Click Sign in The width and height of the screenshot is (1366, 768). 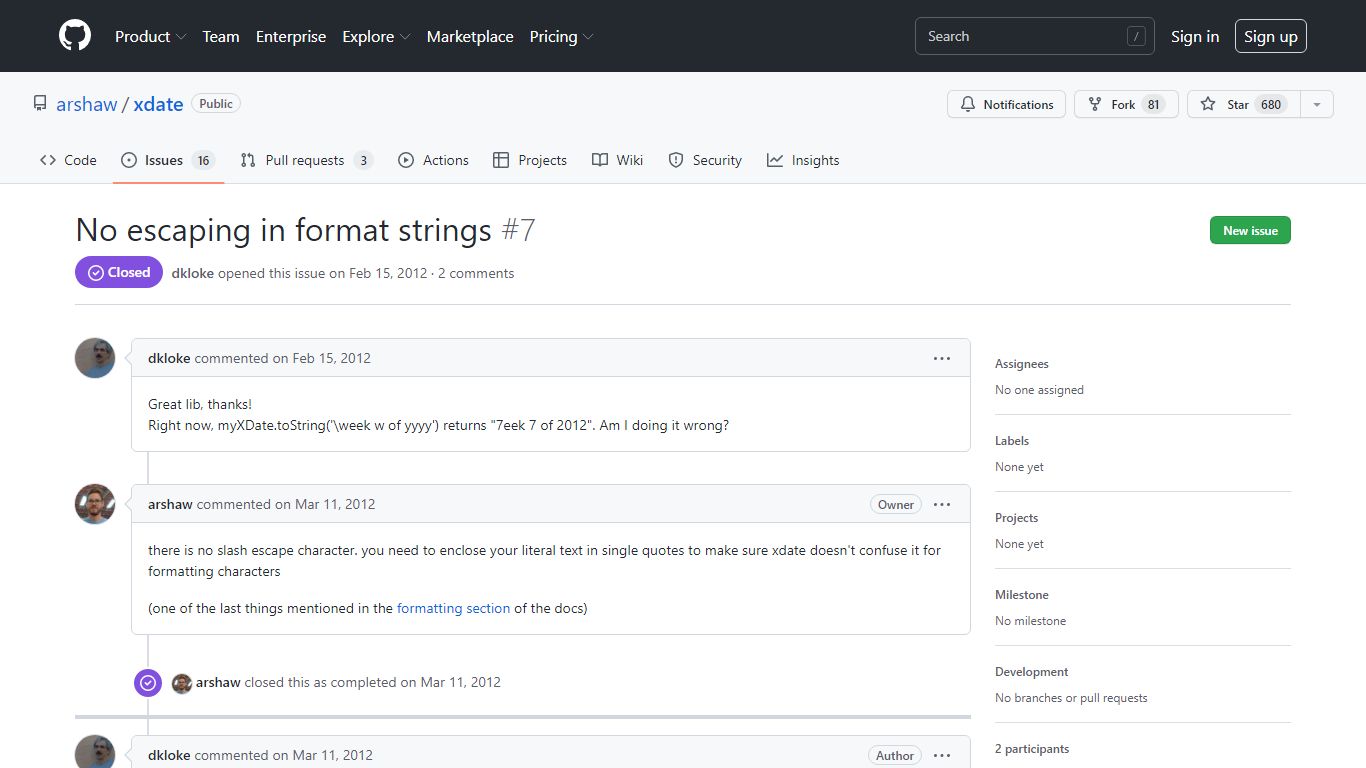(1195, 36)
